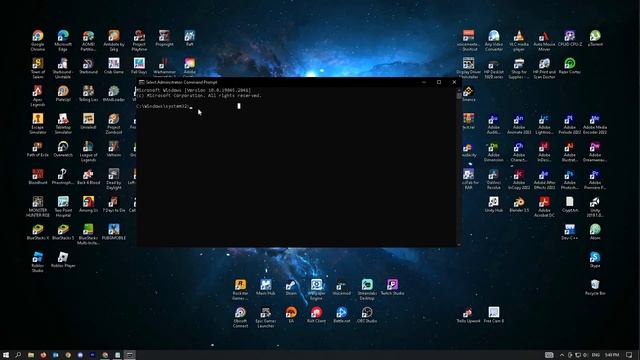
Task: Select the Any Video Converter desktop icon
Action: [493, 40]
